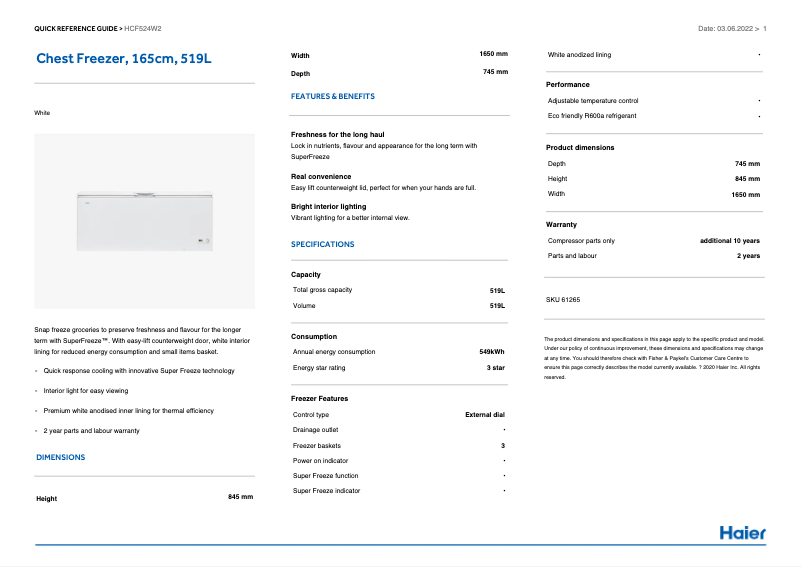Click the DIMENSIONS section heading
Screen dimensions: 802x567
(61, 457)
